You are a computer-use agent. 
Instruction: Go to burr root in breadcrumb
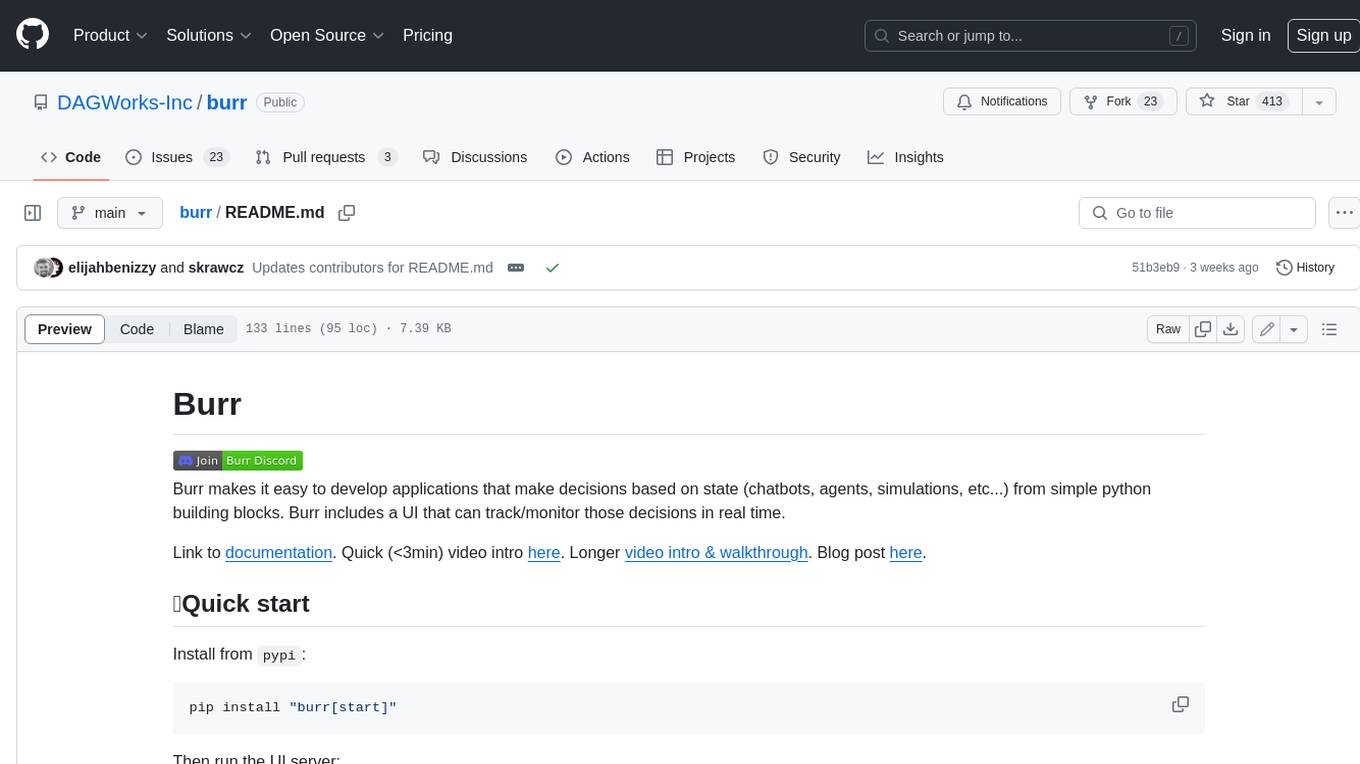195,213
